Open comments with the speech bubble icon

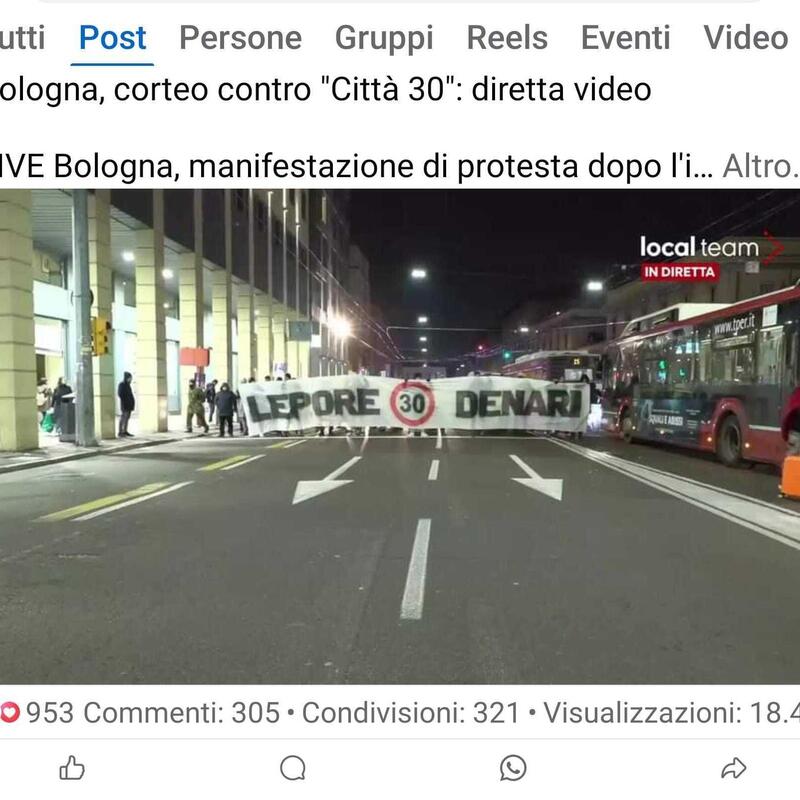pyautogui.click(x=293, y=768)
